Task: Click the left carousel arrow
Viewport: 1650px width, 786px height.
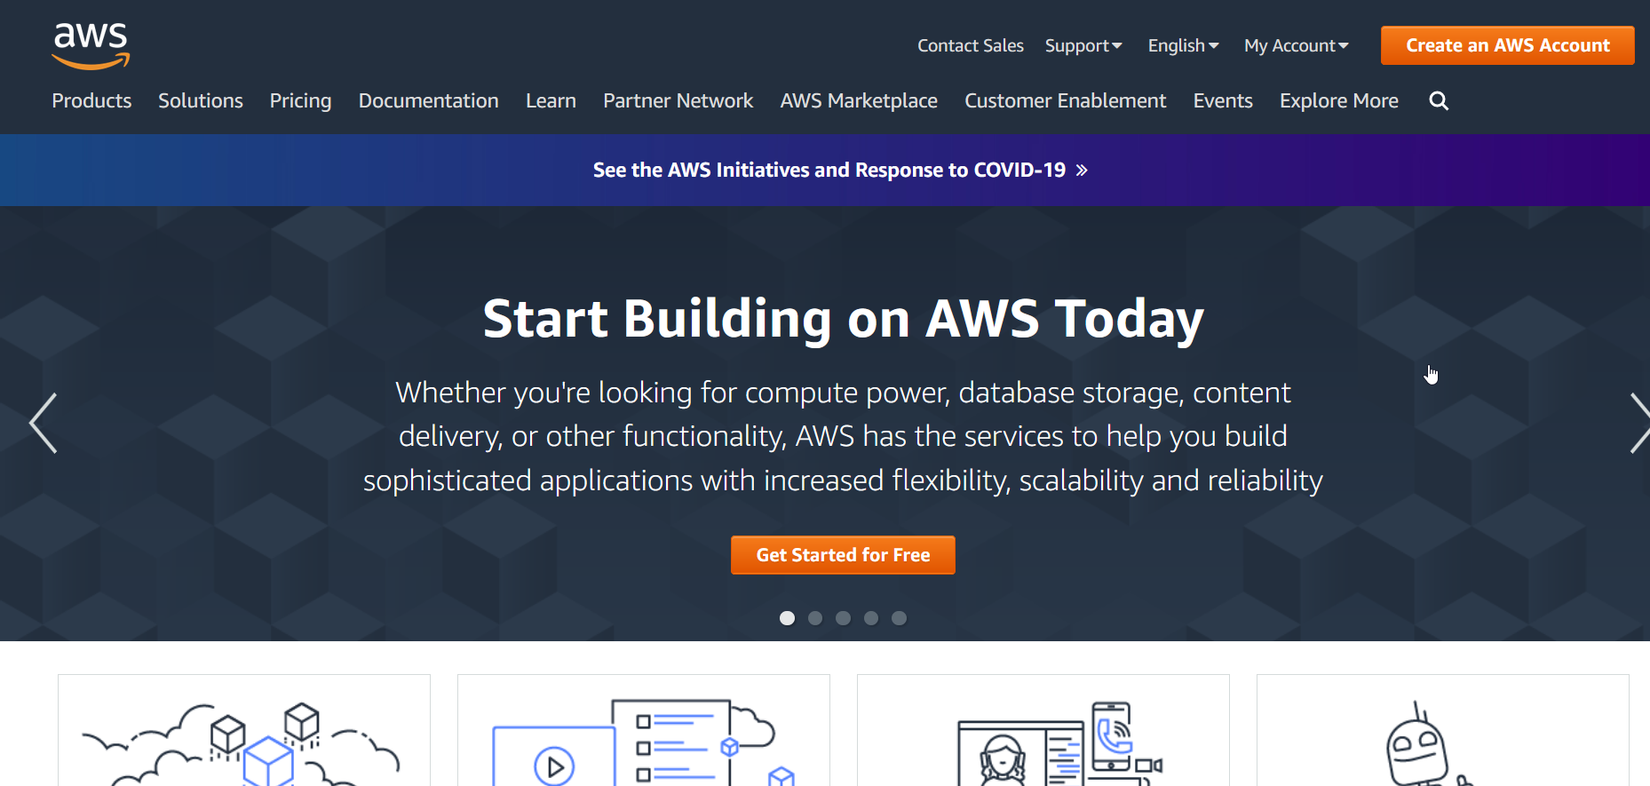Action: click(x=42, y=422)
